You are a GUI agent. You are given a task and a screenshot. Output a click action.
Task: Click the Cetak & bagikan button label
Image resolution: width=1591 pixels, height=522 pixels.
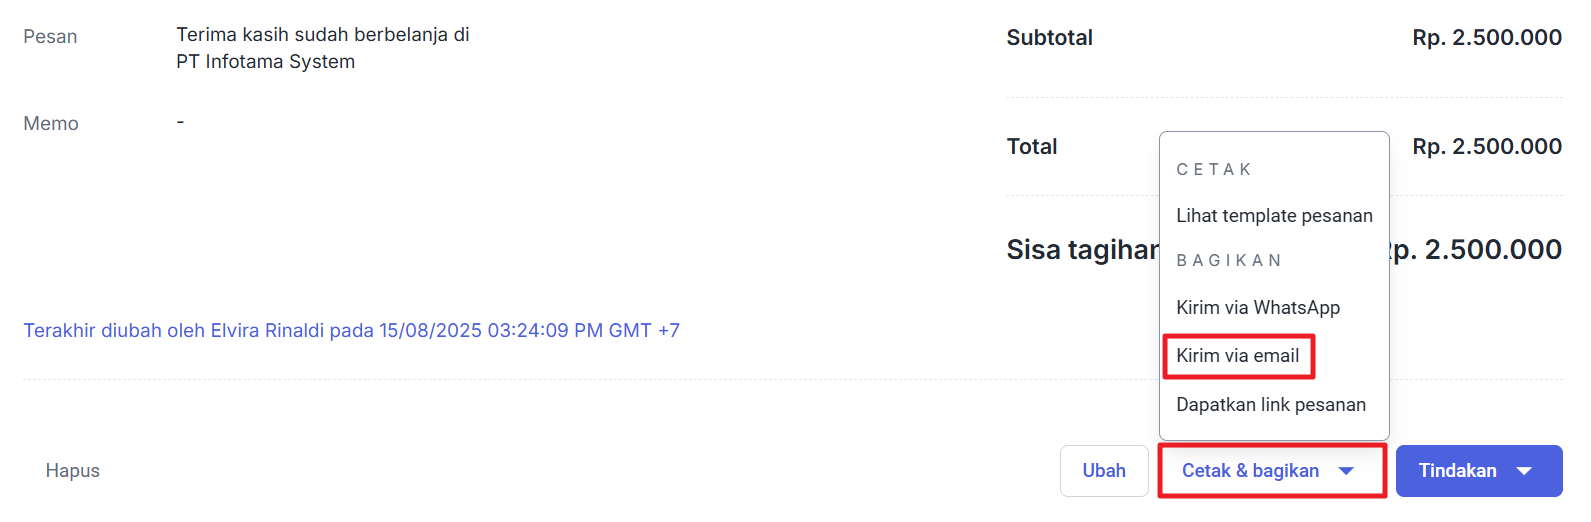pos(1250,471)
